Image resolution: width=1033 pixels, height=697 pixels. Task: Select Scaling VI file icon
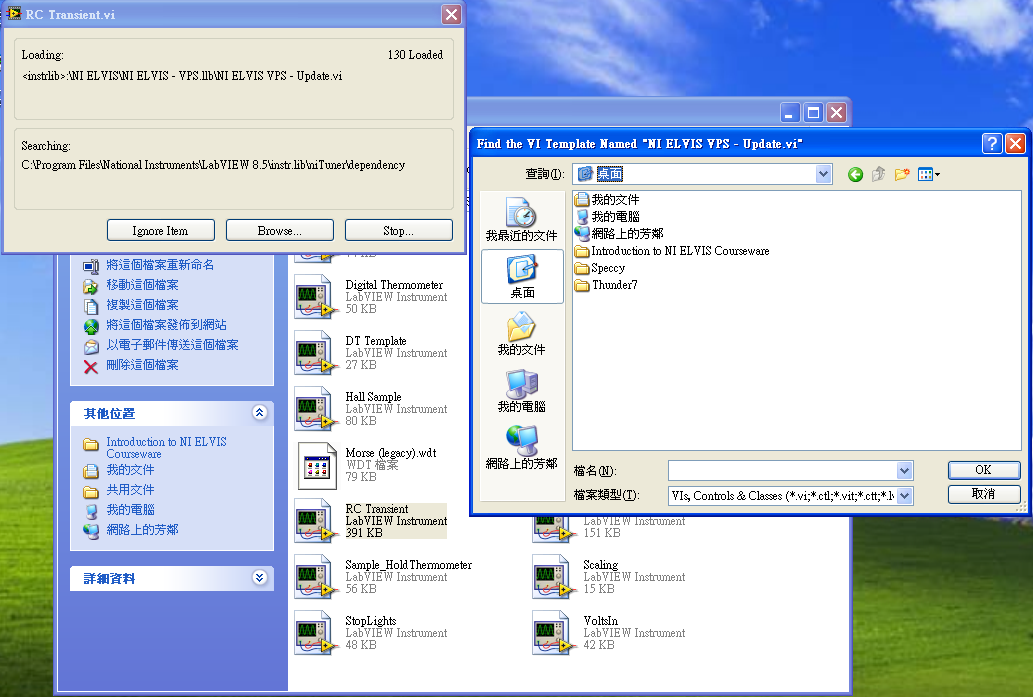pos(552,576)
